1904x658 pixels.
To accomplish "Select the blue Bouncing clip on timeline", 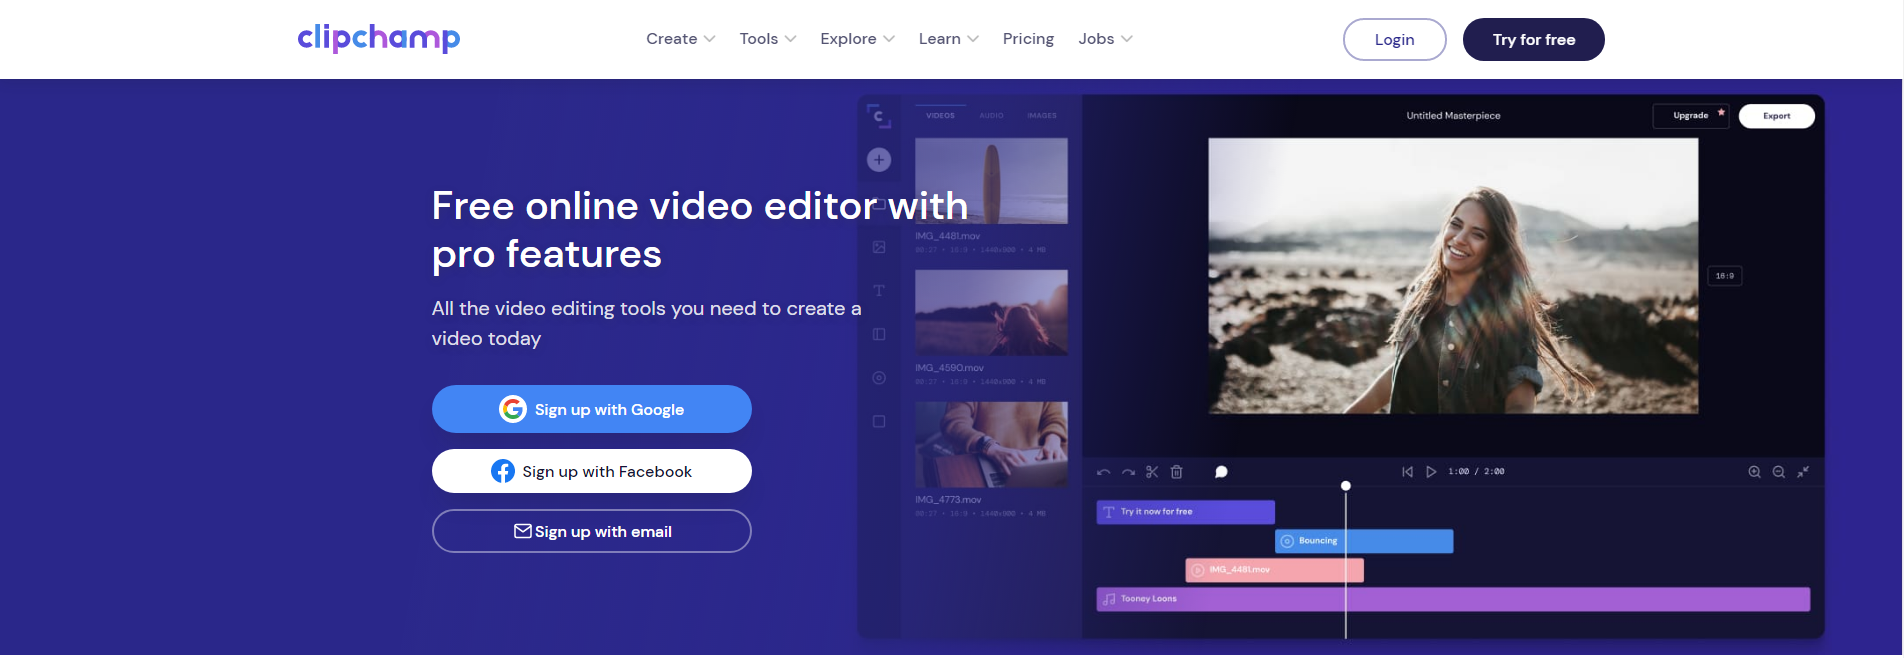I will tap(1364, 541).
